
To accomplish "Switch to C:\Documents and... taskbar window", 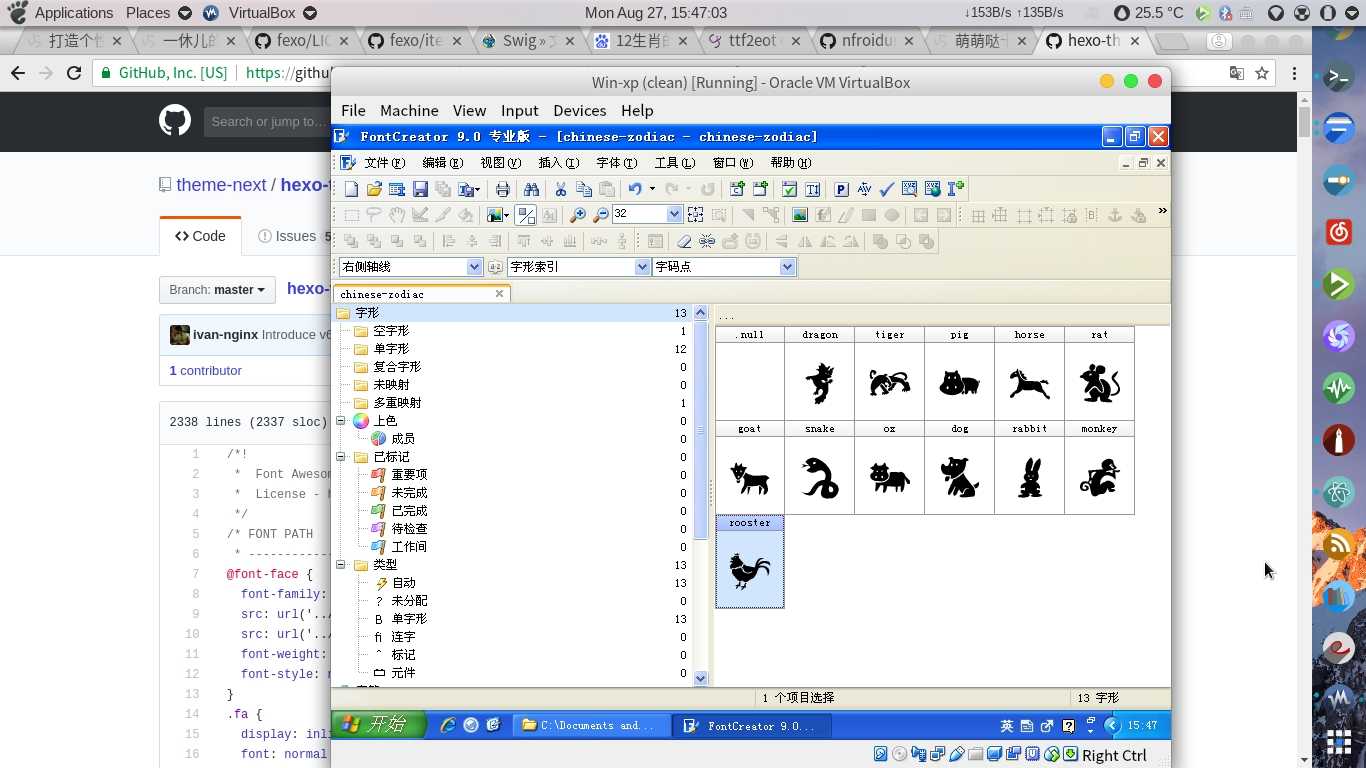I will click(x=591, y=726).
